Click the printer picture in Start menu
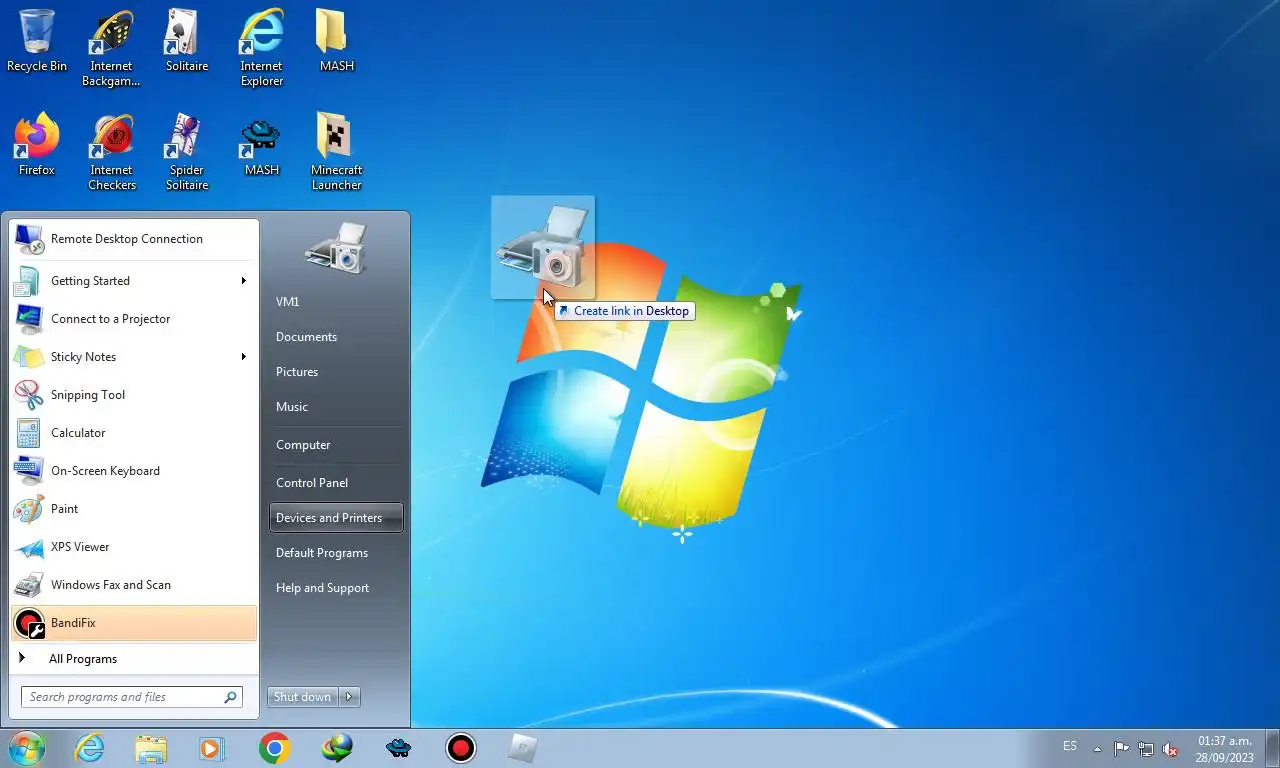 (337, 247)
